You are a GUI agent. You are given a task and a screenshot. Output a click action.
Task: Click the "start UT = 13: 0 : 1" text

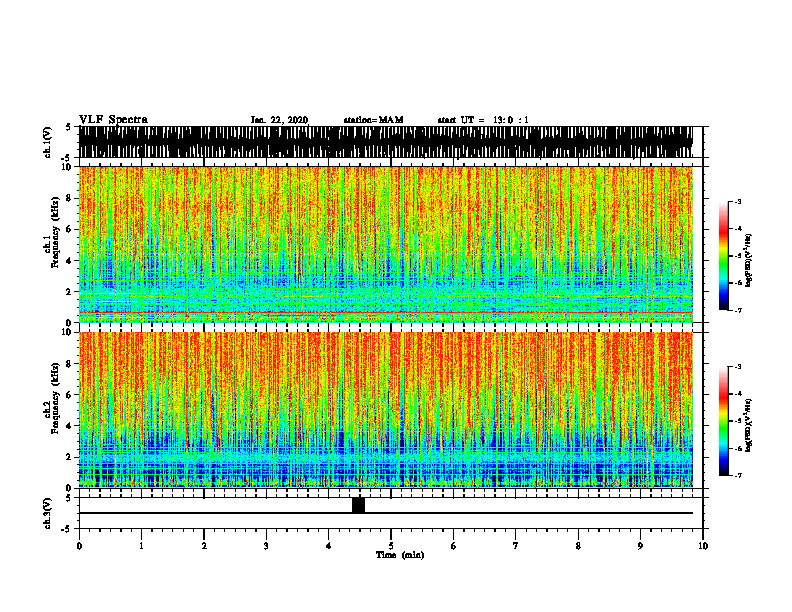pyautogui.click(x=483, y=120)
